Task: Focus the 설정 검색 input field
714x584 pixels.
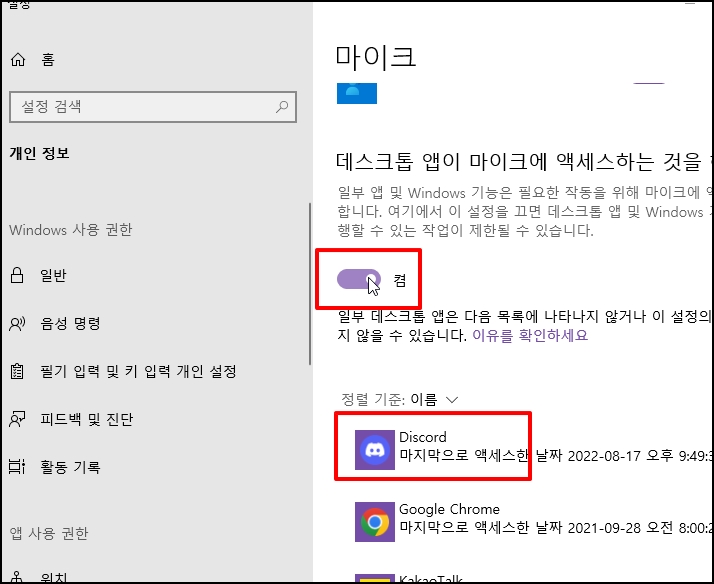Action: 153,107
